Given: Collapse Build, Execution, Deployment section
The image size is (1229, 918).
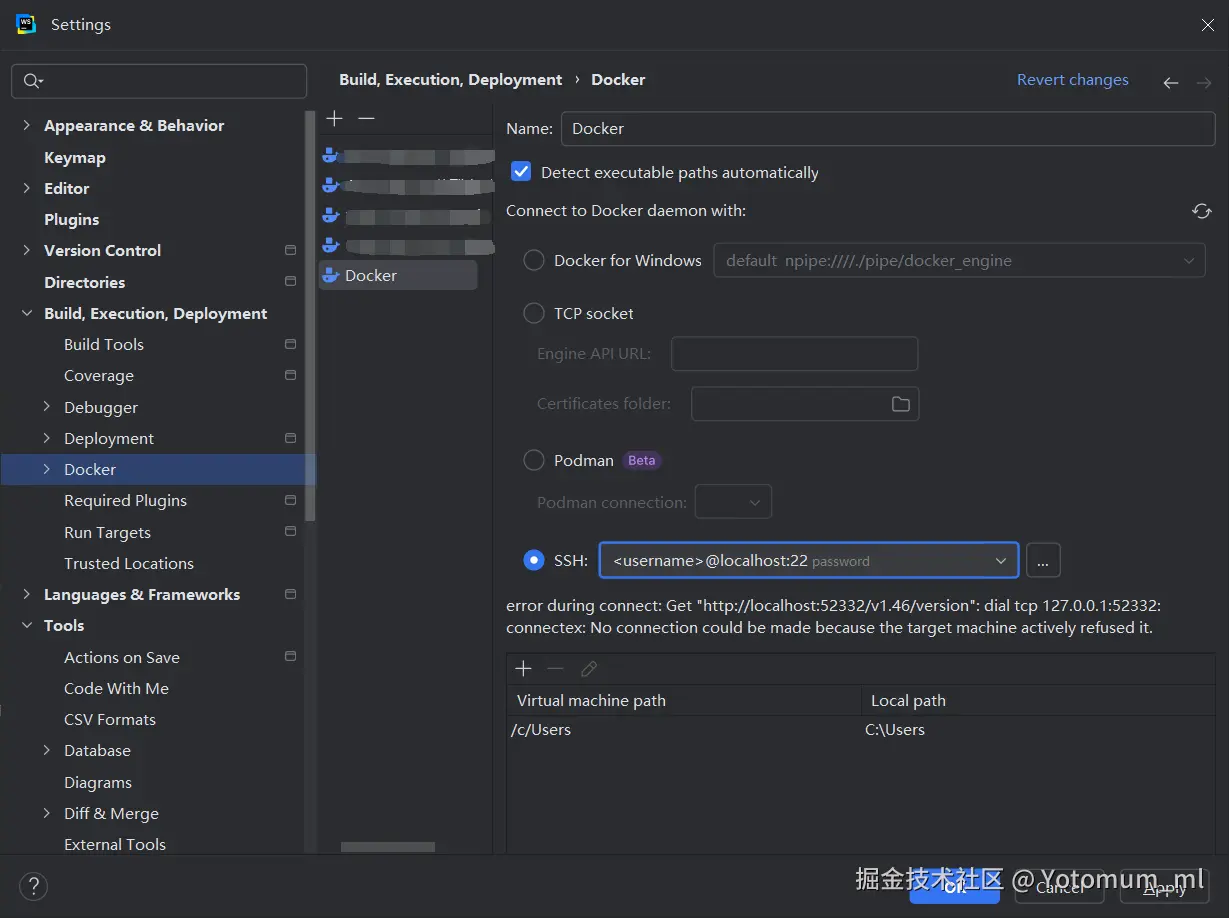Looking at the screenshot, I should [27, 313].
